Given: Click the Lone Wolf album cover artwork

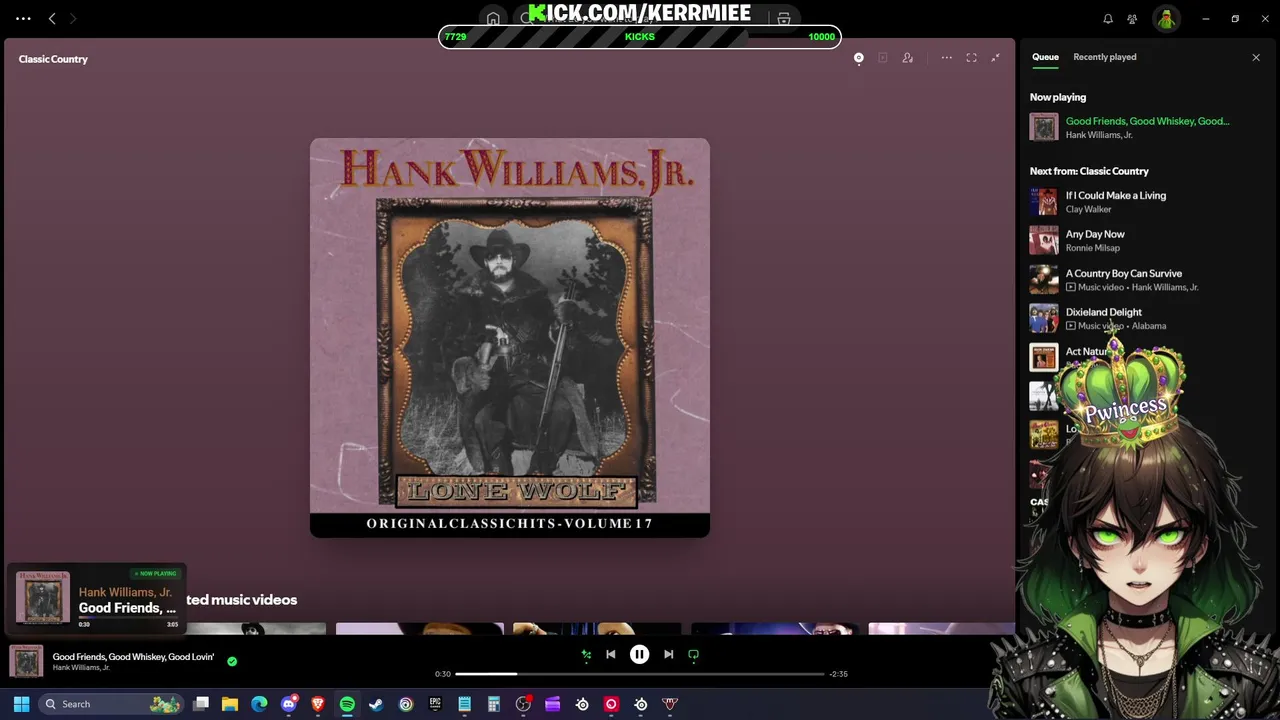Looking at the screenshot, I should click(510, 338).
